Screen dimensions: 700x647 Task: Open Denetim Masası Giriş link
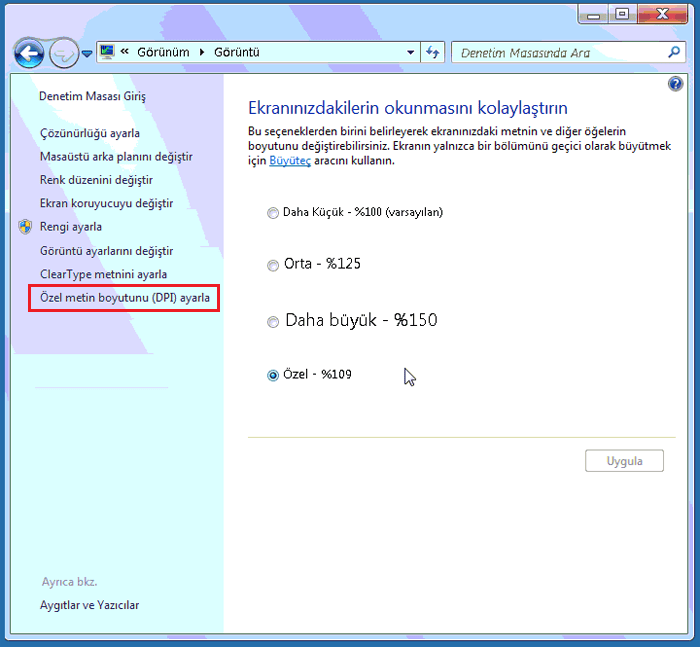[92, 96]
